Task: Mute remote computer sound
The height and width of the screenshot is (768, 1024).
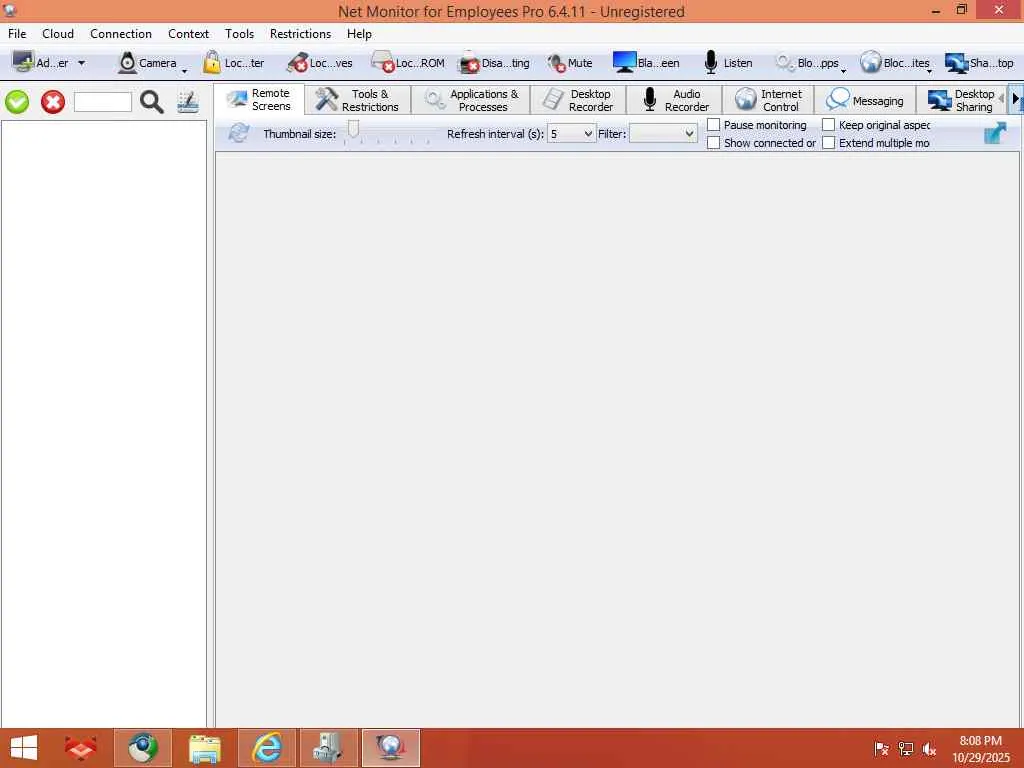Action: [x=570, y=63]
